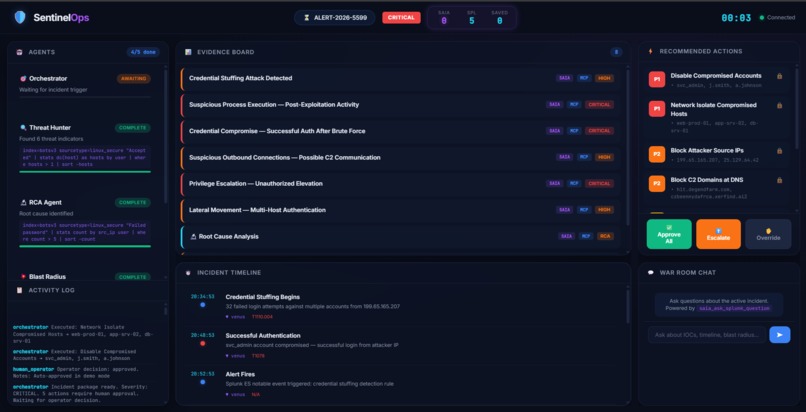Click SAIA tag on Lateral Movement row
This screenshot has width=806, height=412.
coord(564,210)
